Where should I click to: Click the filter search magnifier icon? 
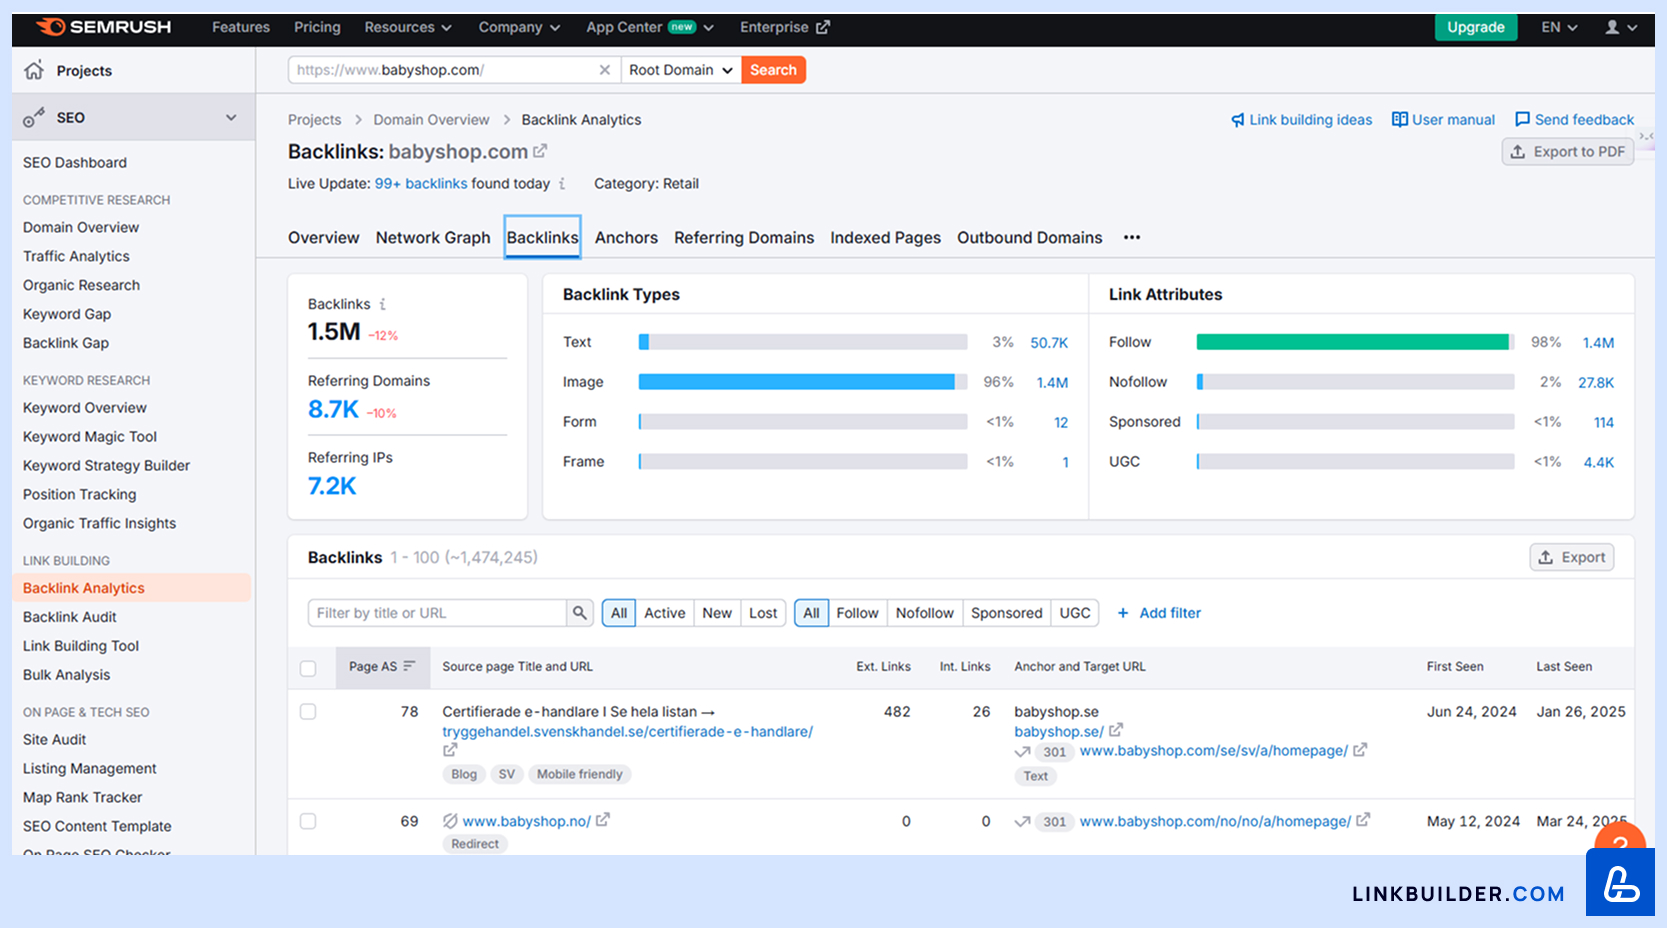(580, 613)
